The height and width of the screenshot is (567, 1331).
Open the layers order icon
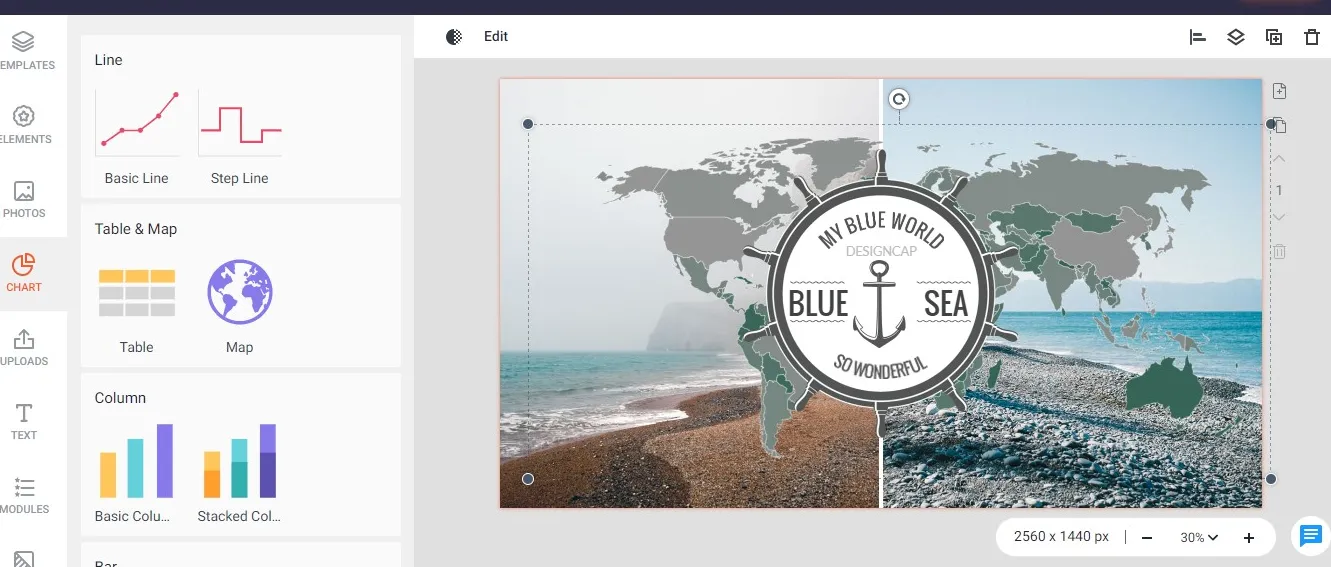[1236, 37]
